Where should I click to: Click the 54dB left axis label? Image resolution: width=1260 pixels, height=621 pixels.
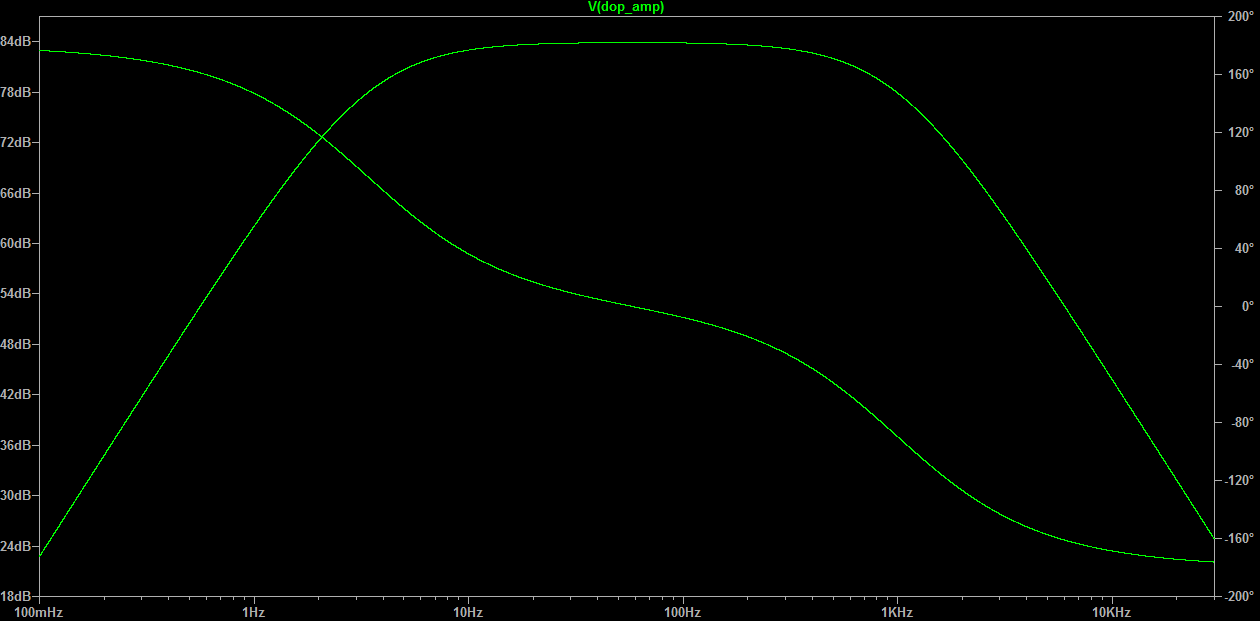pos(16,293)
